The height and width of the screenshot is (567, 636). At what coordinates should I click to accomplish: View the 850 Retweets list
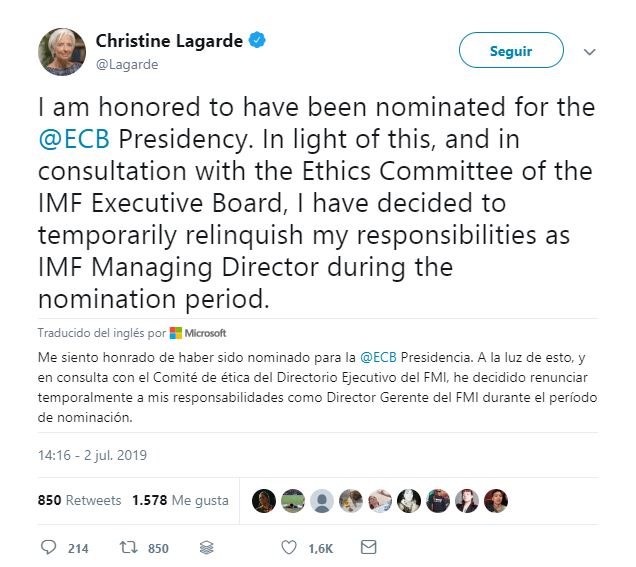(79, 500)
